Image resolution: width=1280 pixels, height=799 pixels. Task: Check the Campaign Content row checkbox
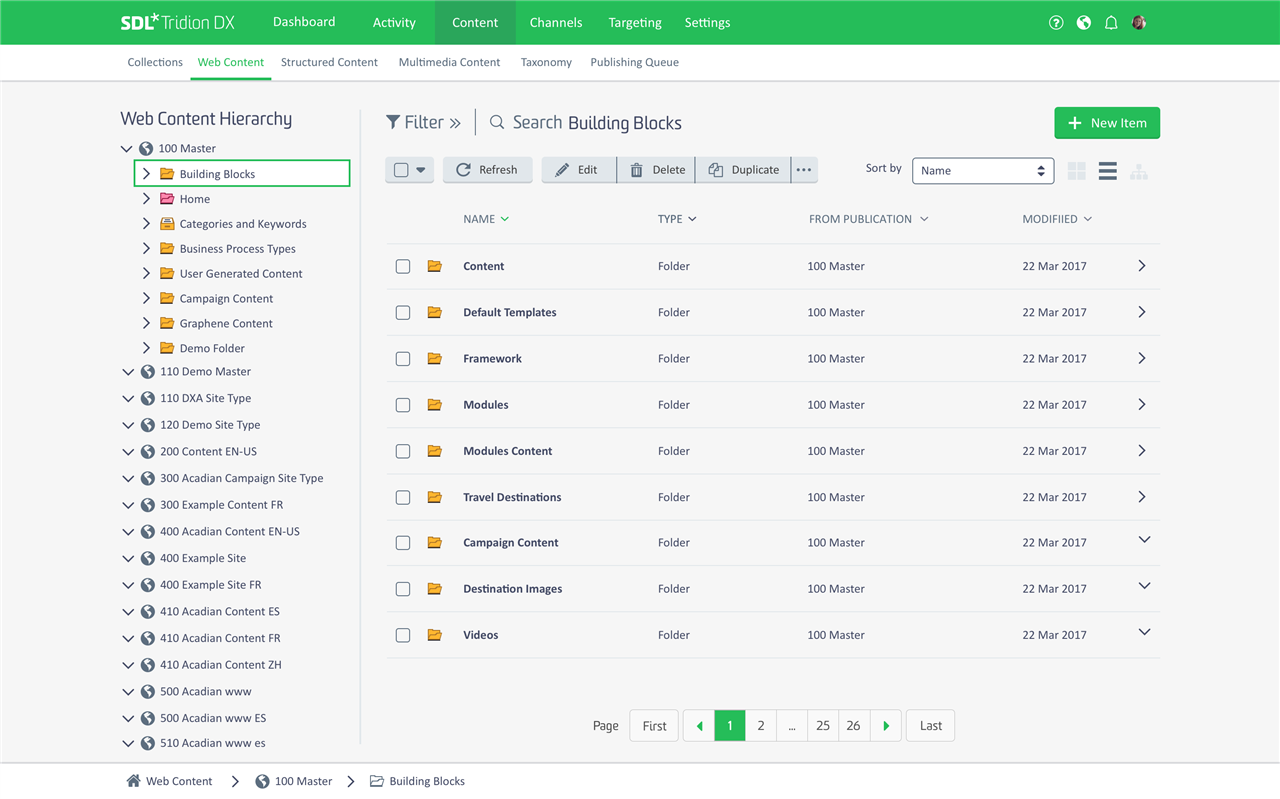403,543
